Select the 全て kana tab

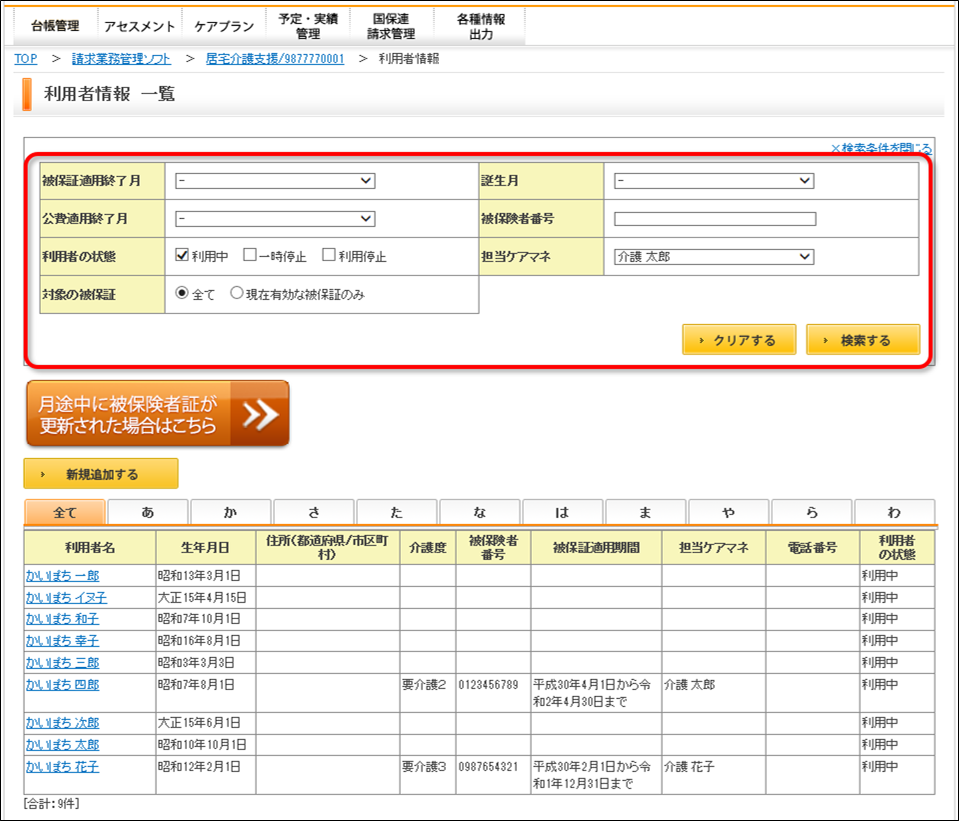tap(65, 512)
